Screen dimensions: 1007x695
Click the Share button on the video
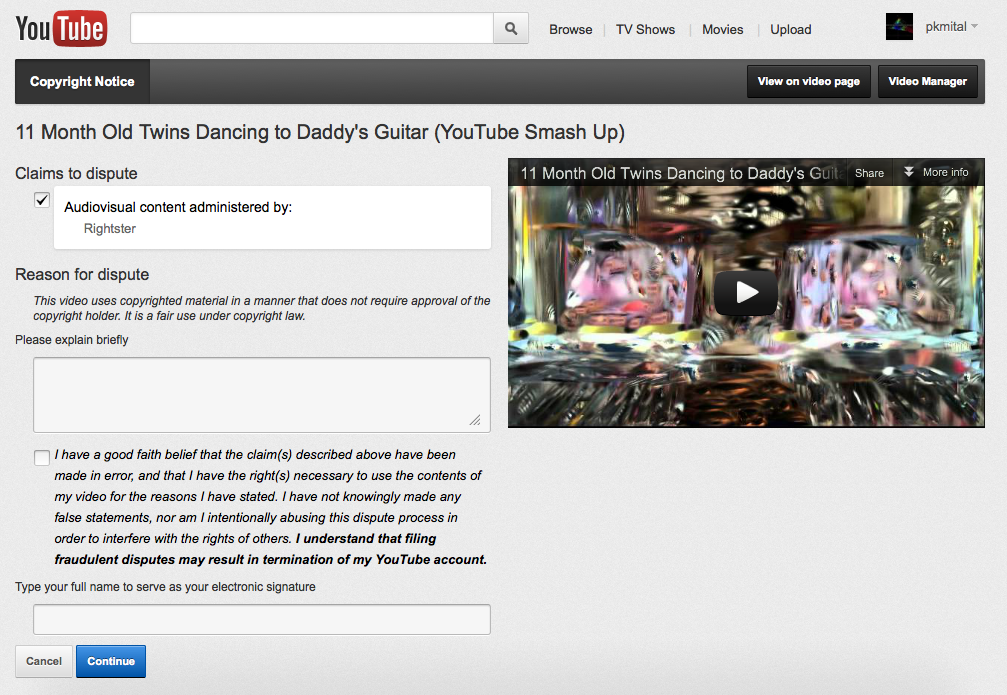pyautogui.click(x=869, y=173)
